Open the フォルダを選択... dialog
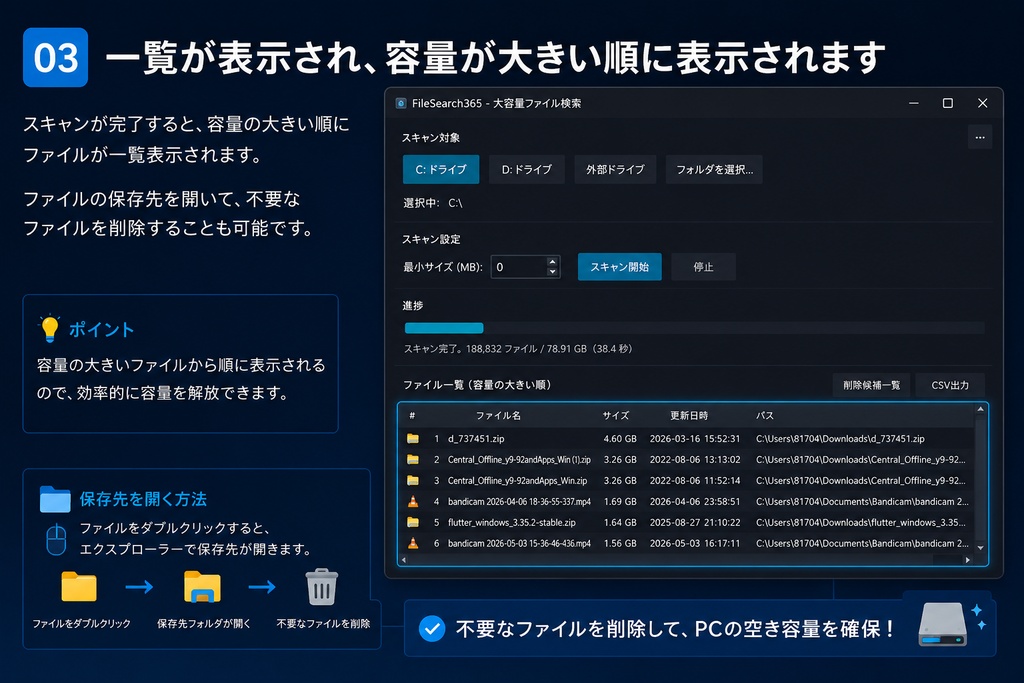 click(x=714, y=170)
